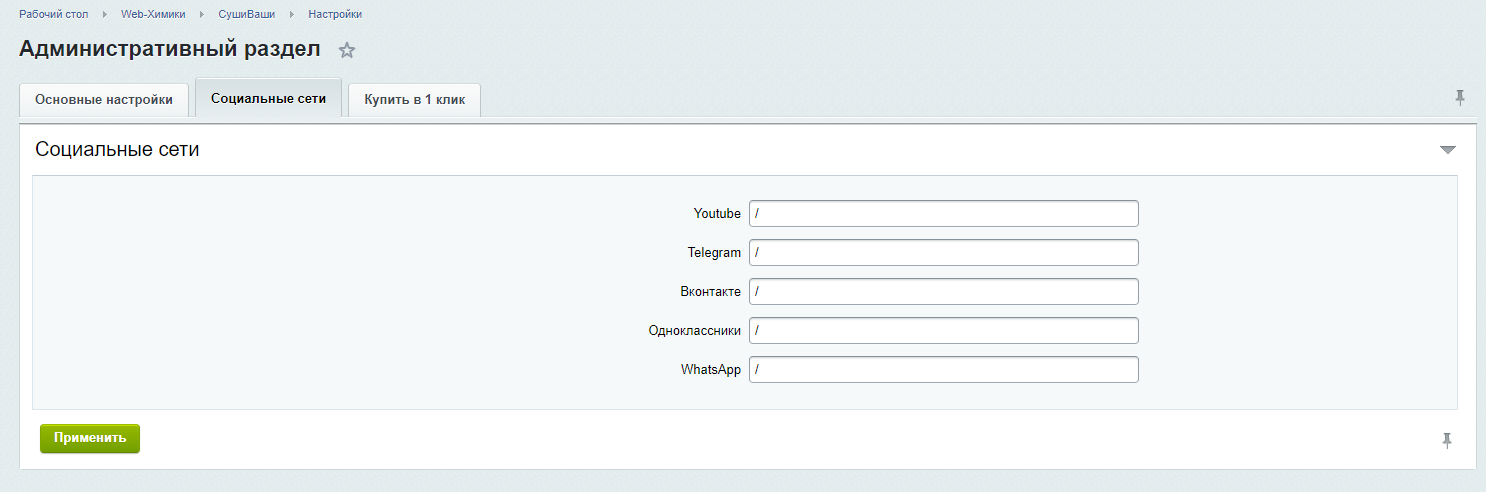1486x492 pixels.
Task: Open the arrow menu after Рабочий стол breadcrumb
Action: [104, 15]
